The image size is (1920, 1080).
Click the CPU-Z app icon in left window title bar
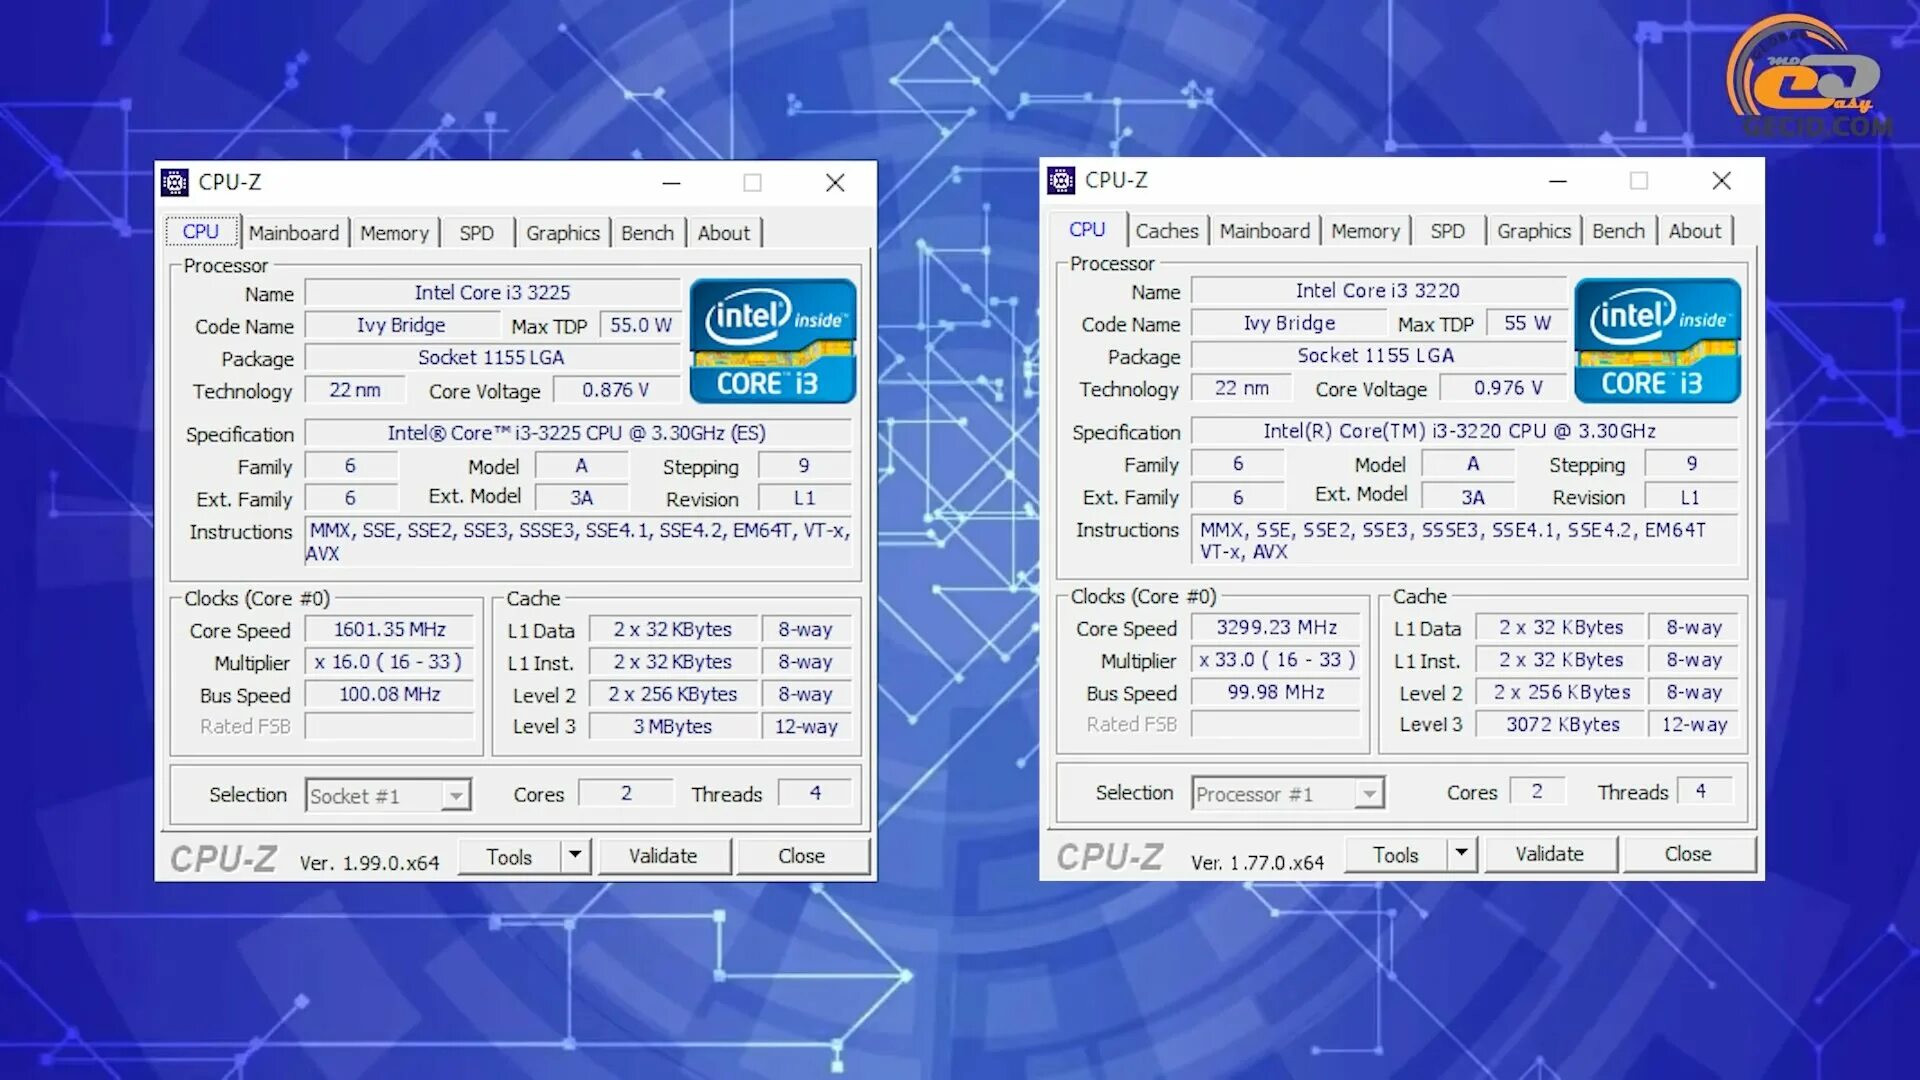[x=175, y=182]
